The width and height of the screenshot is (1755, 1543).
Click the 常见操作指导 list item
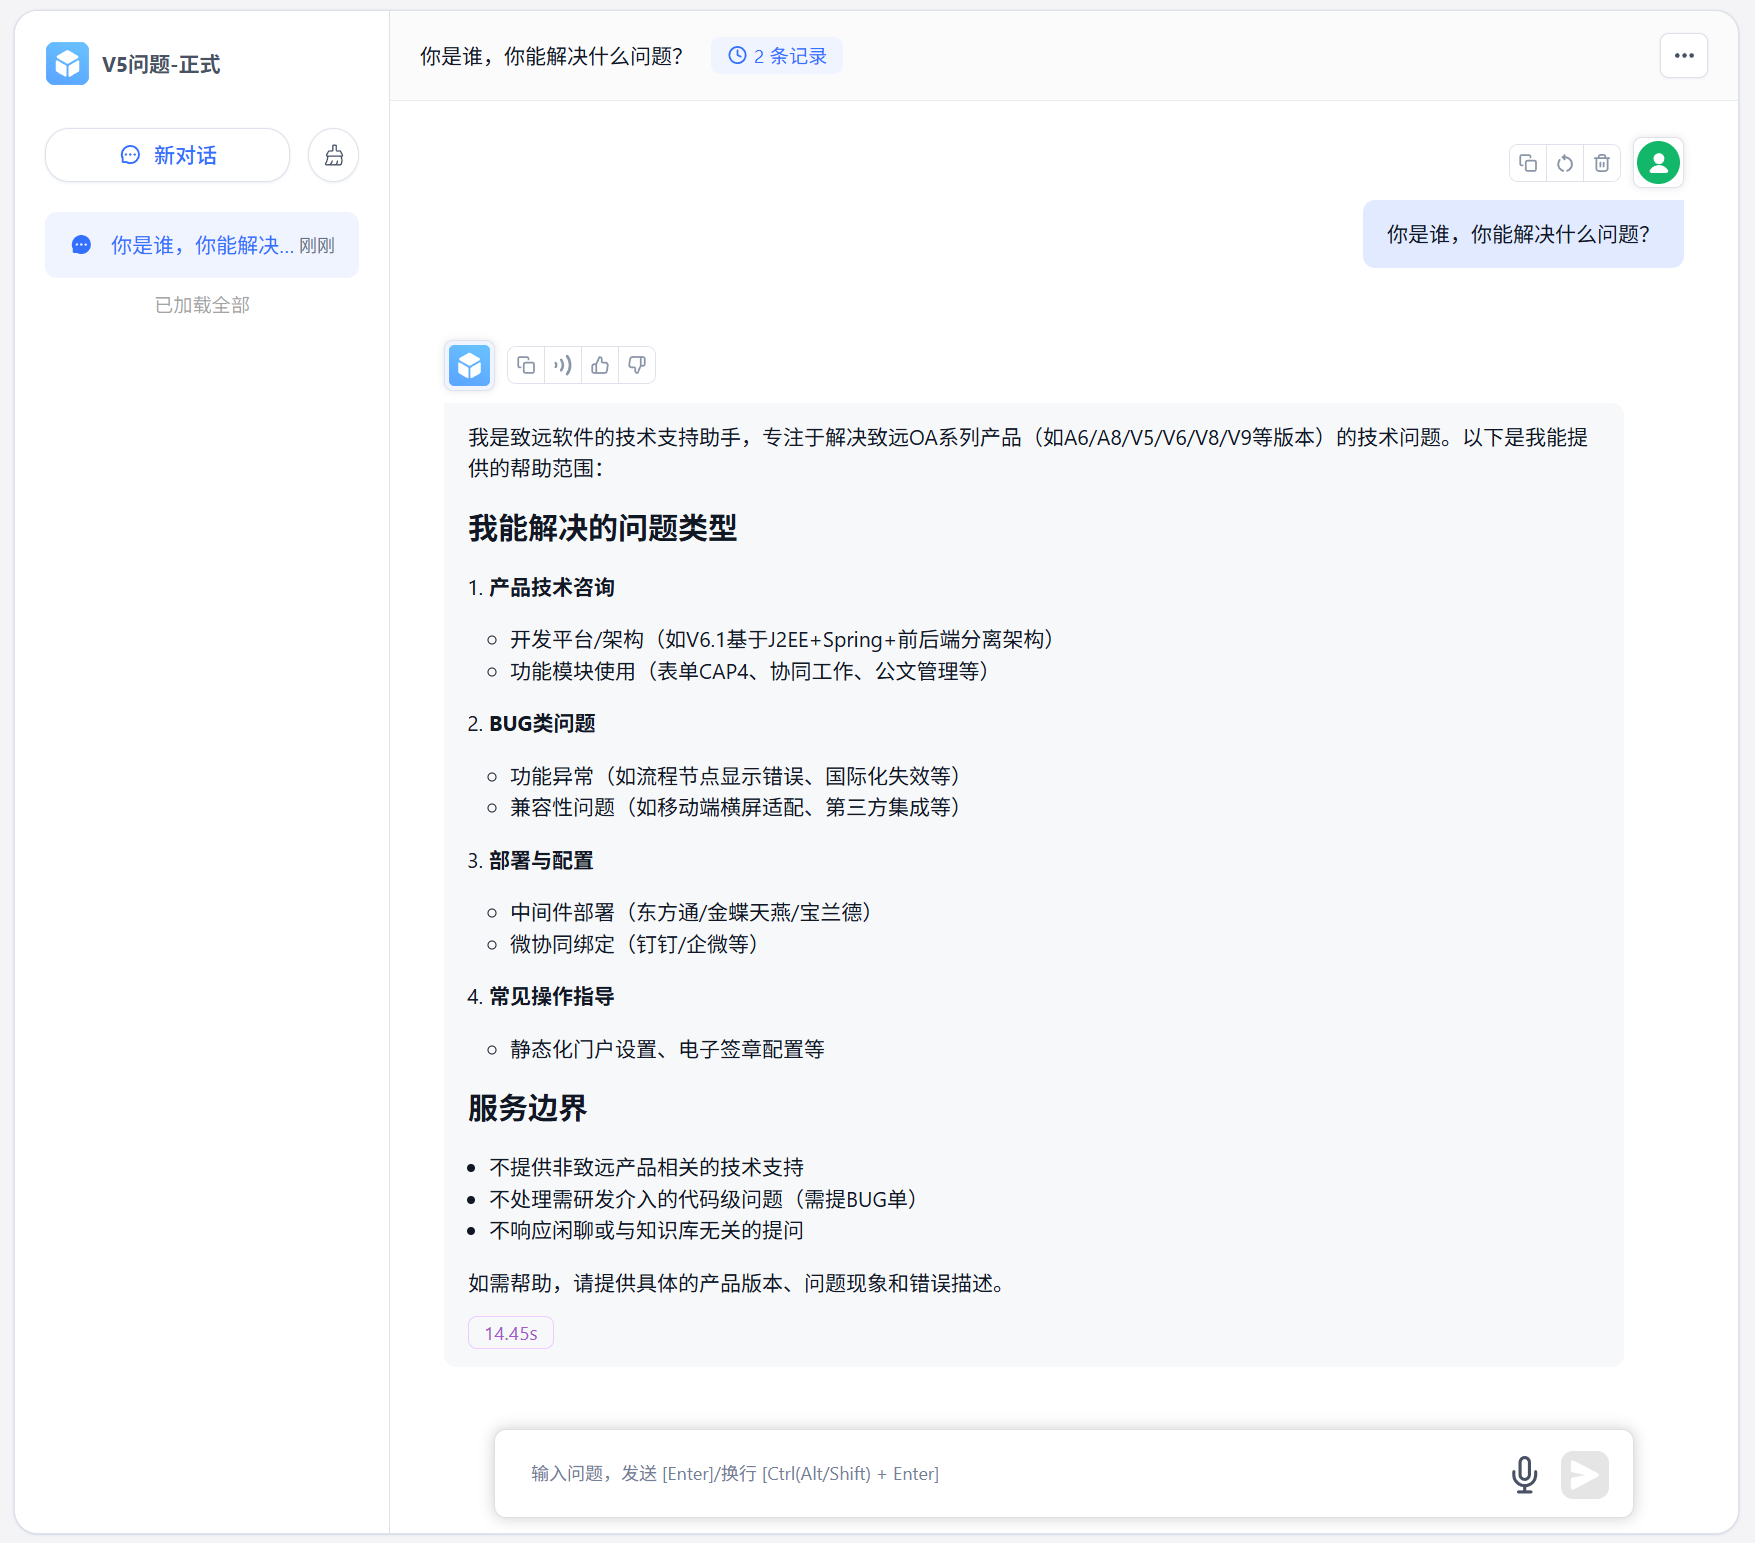point(552,996)
